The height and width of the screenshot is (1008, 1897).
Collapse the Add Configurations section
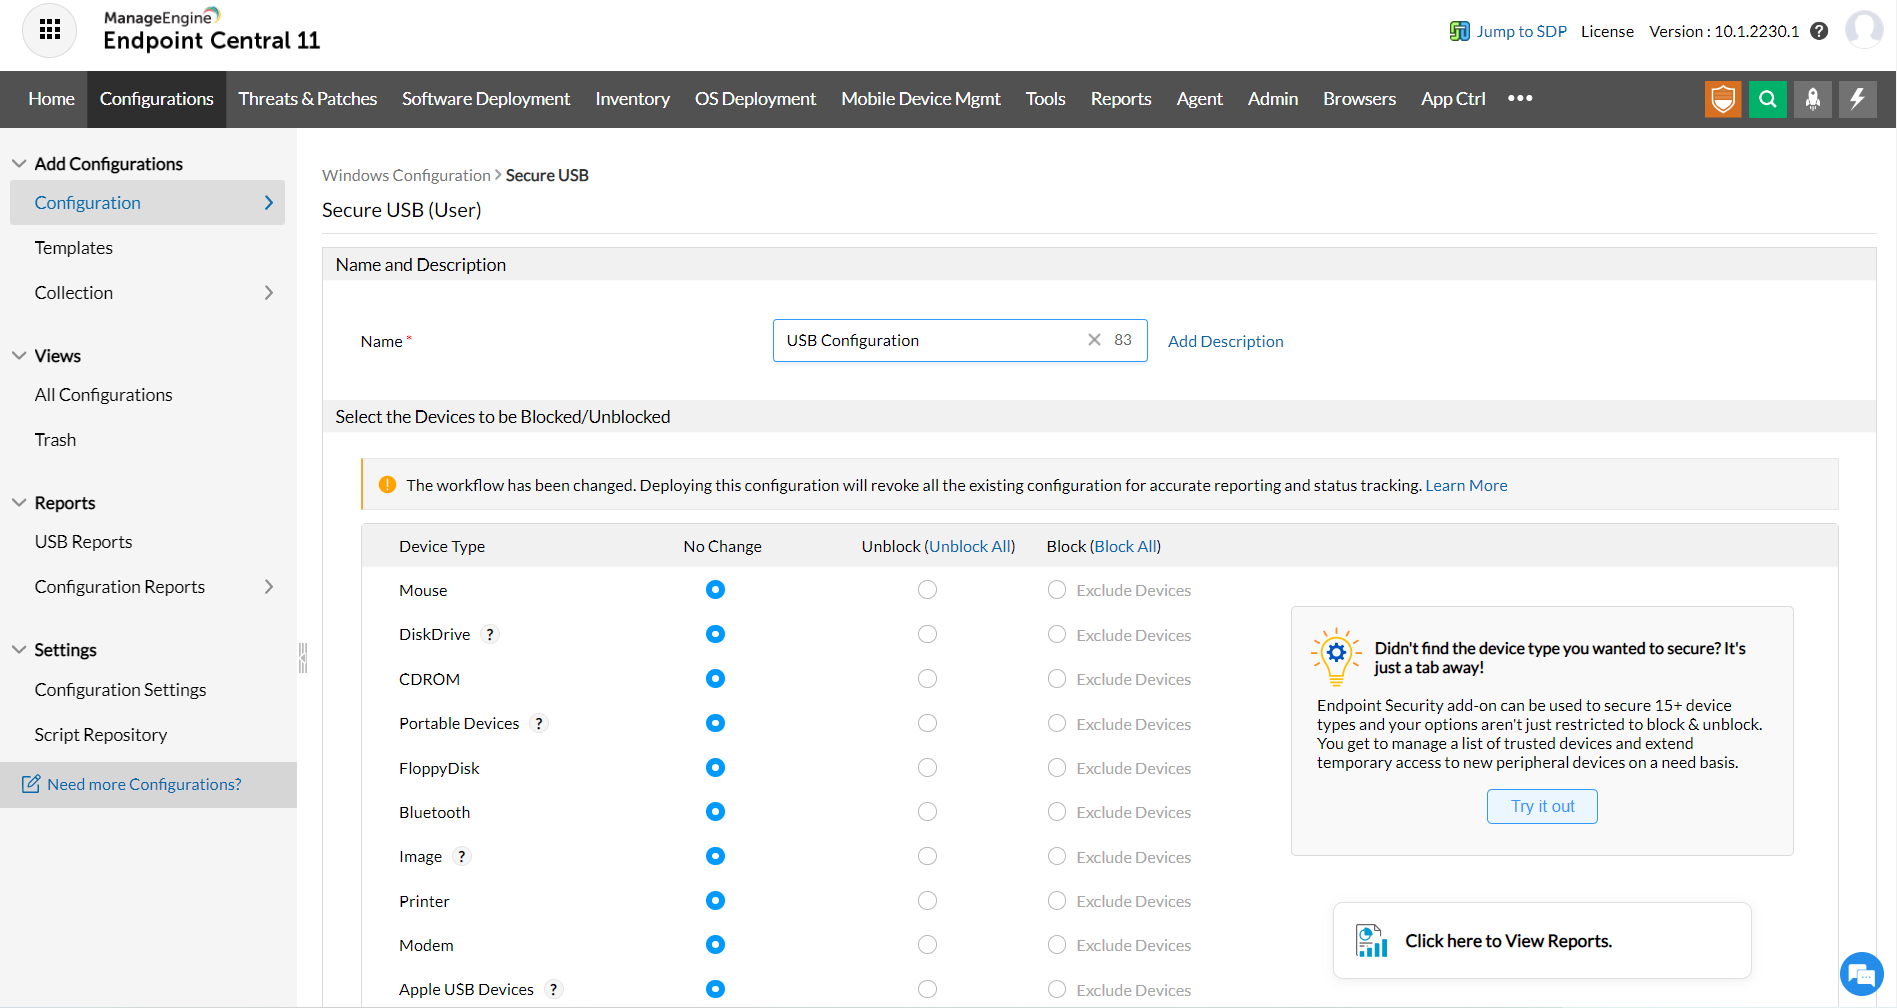click(x=19, y=164)
